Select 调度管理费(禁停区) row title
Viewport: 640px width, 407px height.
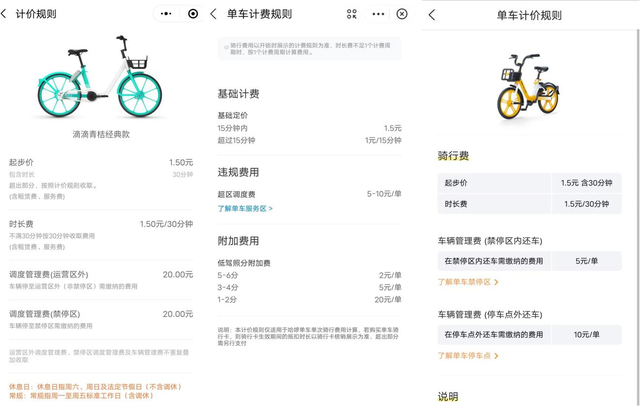44,314
